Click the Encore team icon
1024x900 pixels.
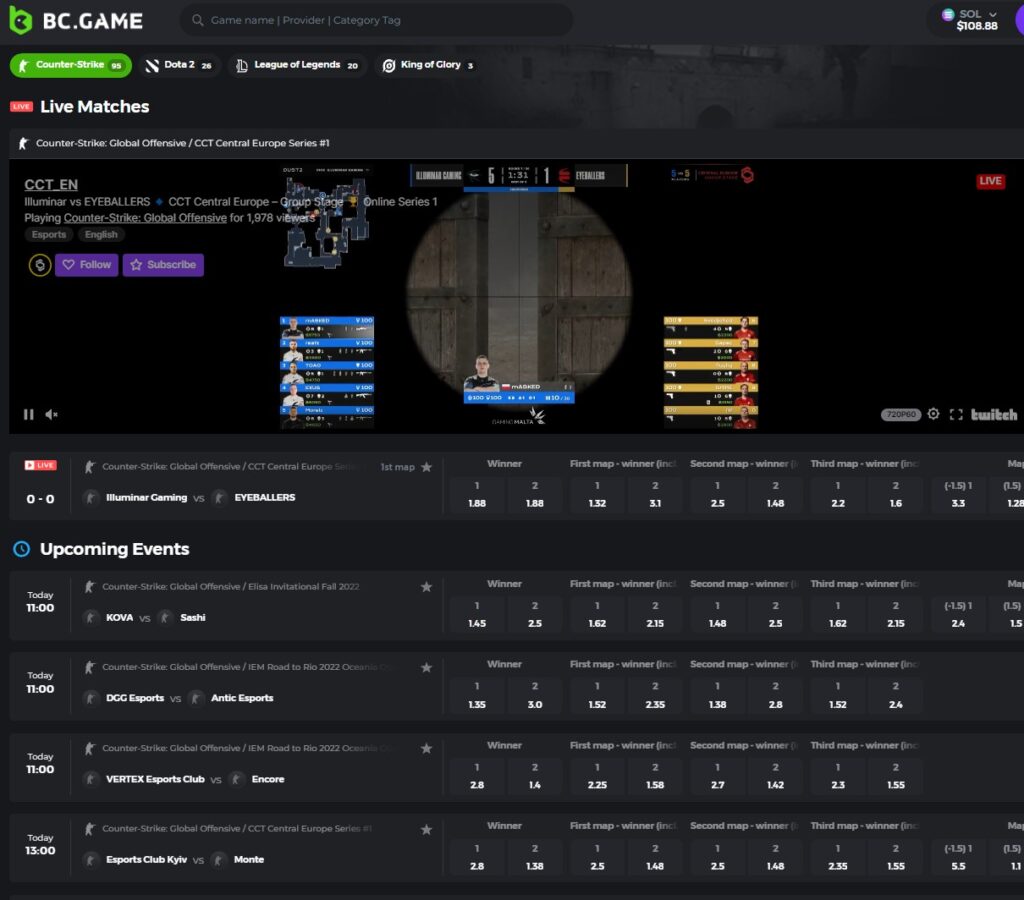tap(236, 779)
